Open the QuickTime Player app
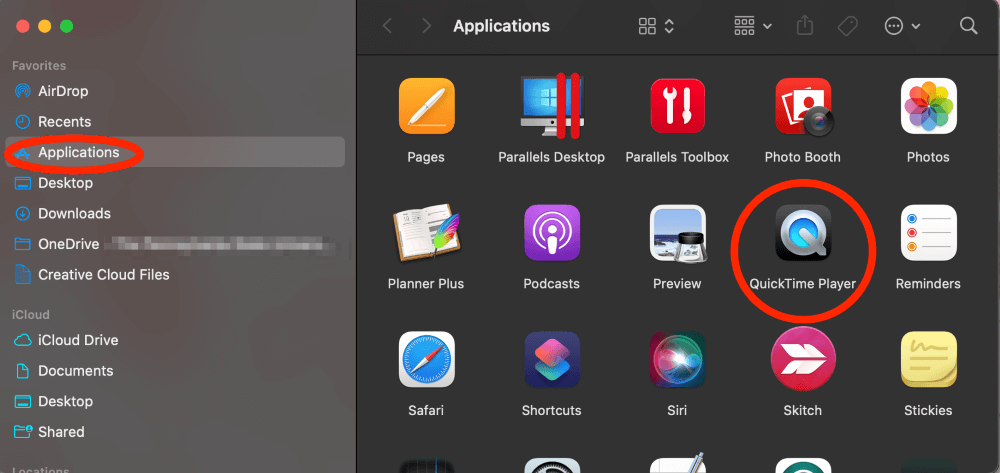Image resolution: width=1000 pixels, height=473 pixels. 802,234
